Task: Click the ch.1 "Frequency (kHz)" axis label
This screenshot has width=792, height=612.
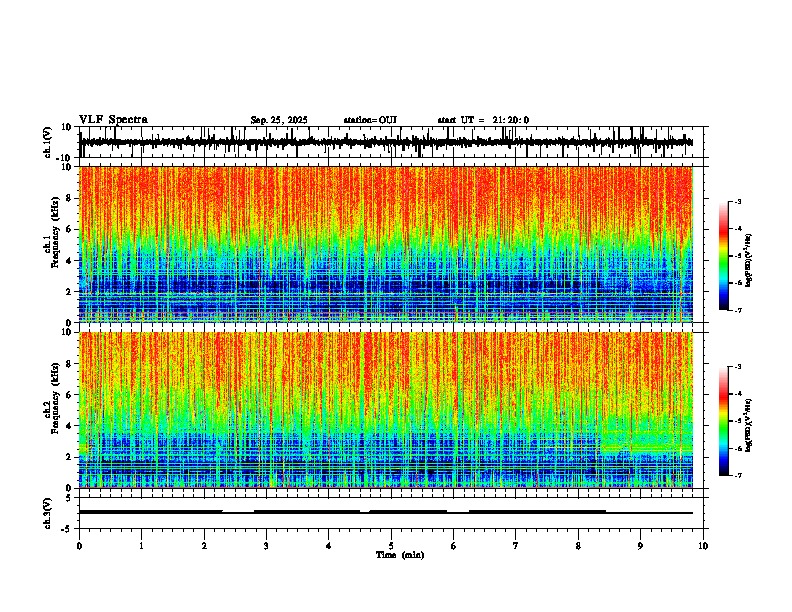Action: point(55,232)
